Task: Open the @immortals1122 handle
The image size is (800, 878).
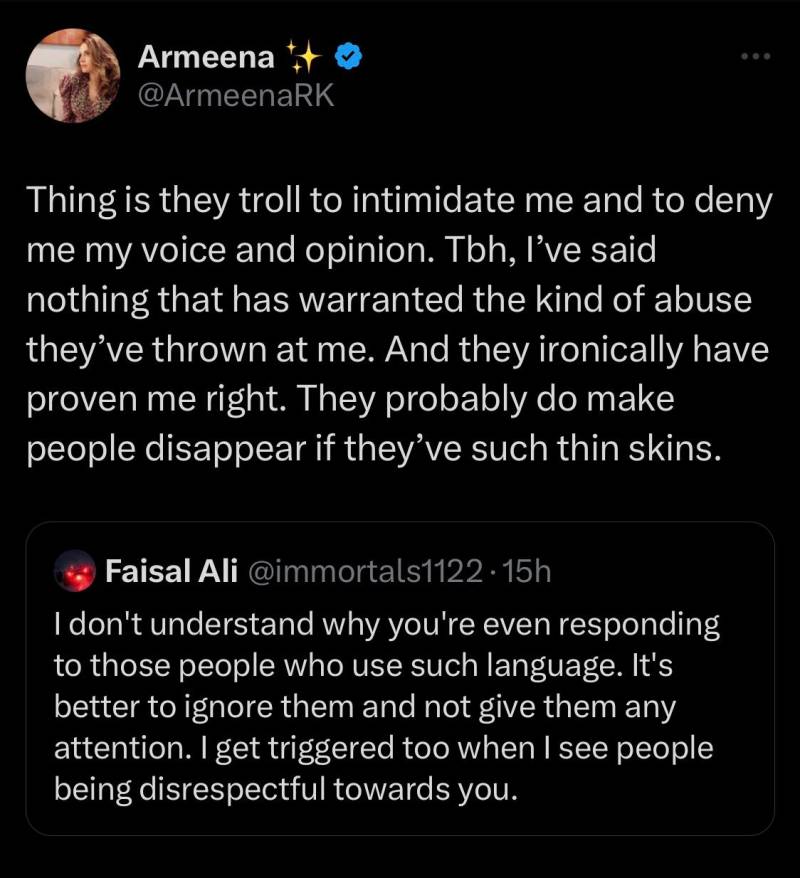Action: [365, 571]
